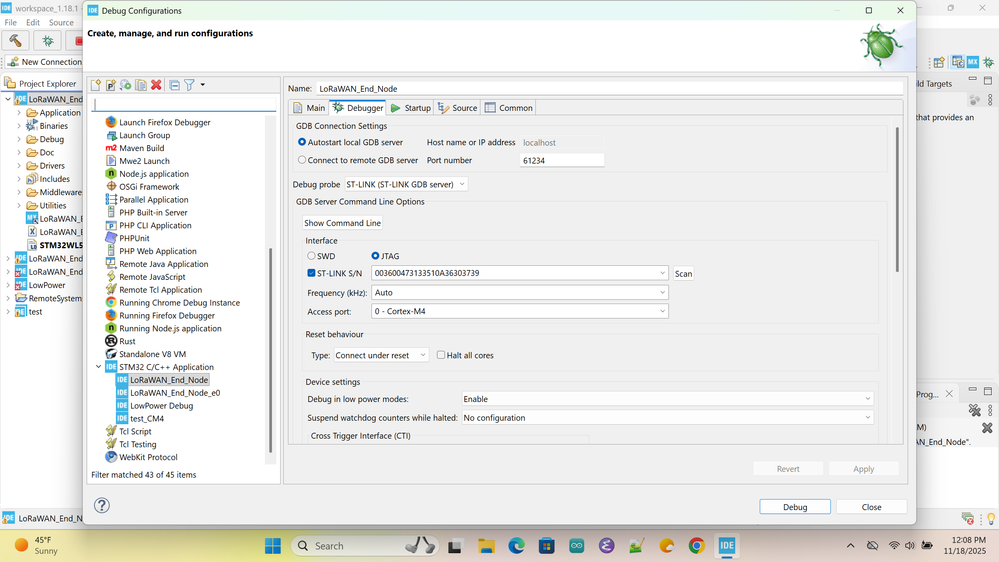Open the File menu

(11, 22)
